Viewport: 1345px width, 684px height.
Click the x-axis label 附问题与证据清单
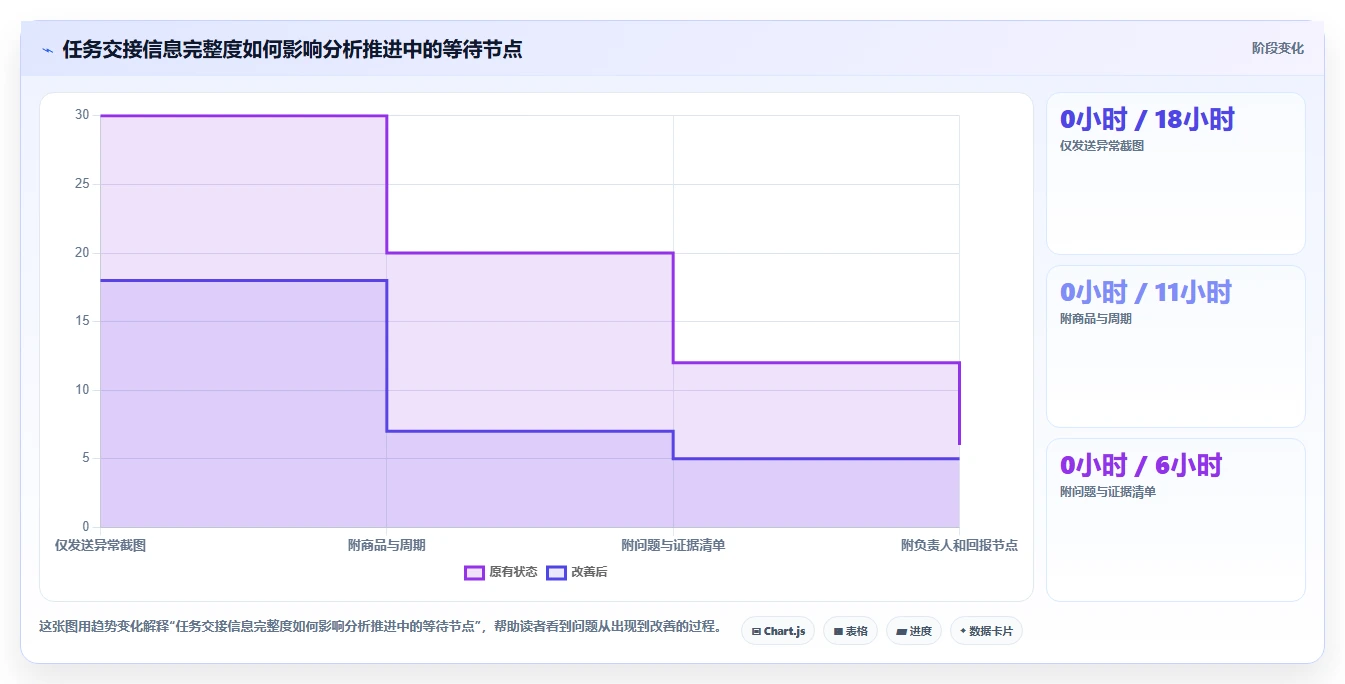click(673, 545)
